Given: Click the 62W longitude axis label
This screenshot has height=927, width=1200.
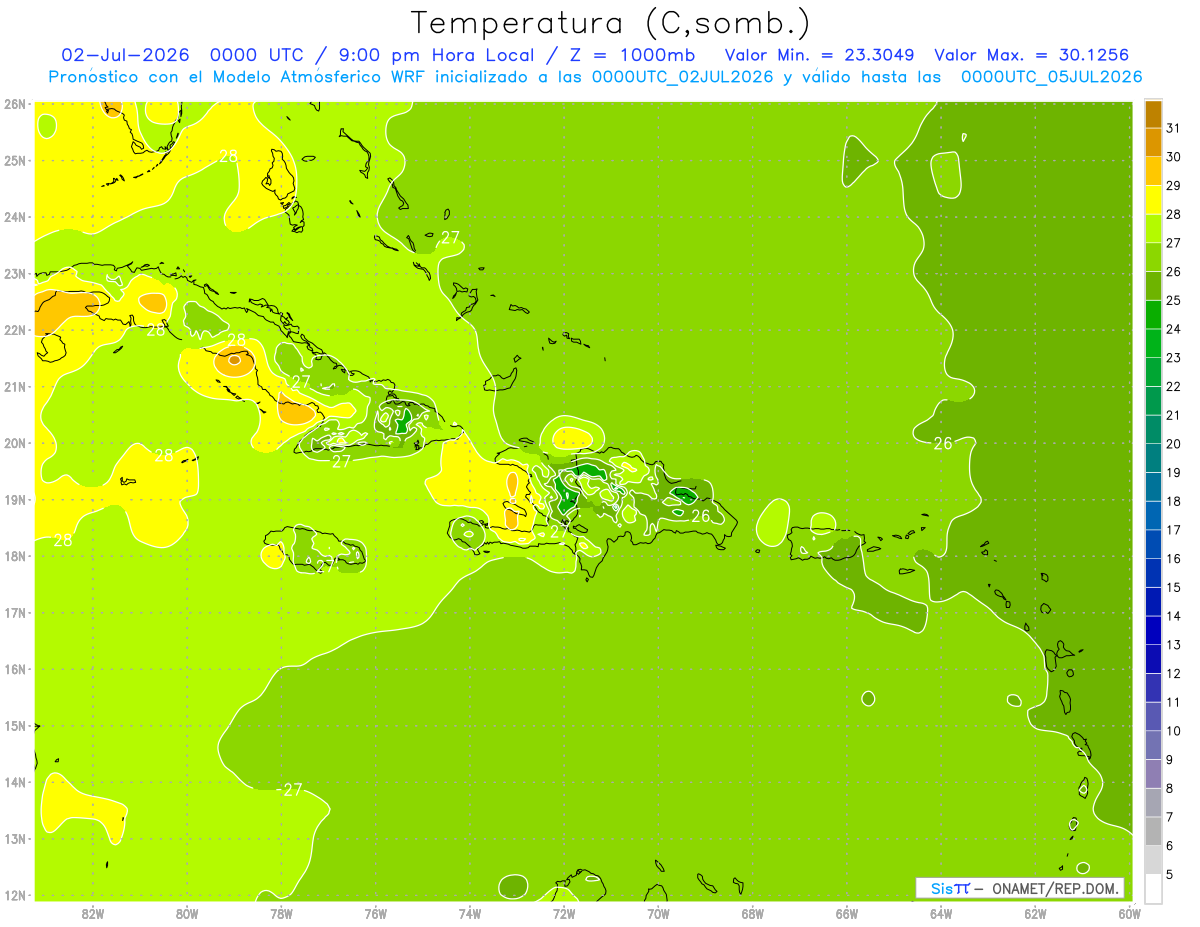Looking at the screenshot, I should [x=1035, y=913].
